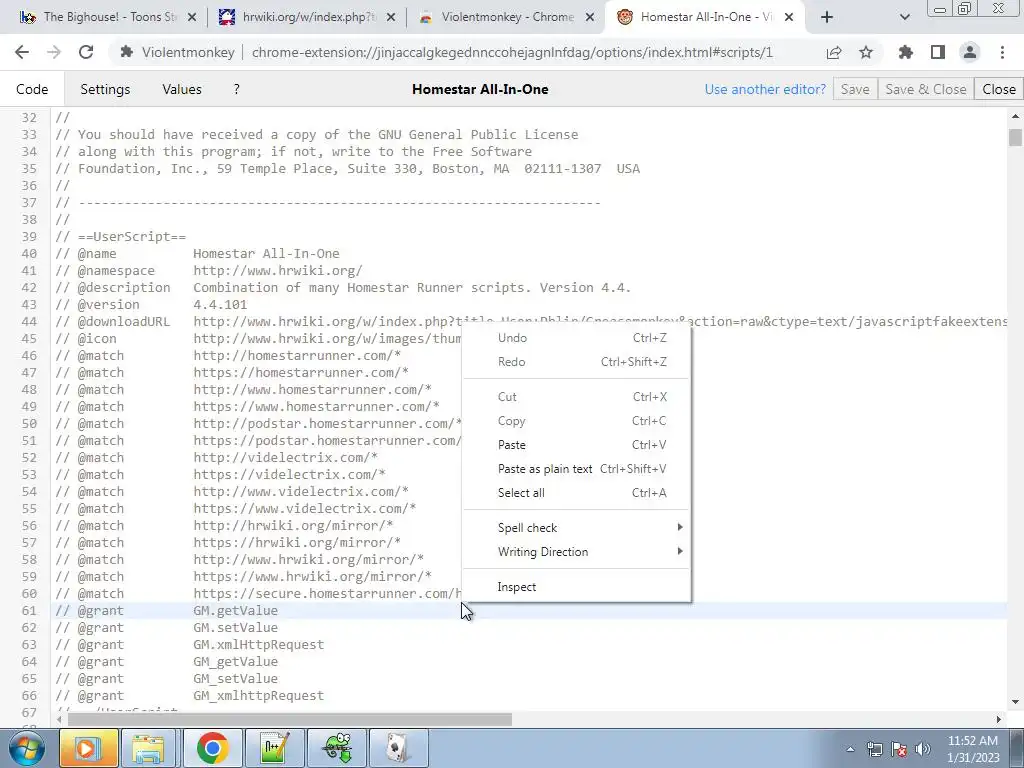Click the GM.xmlHttpRequest grant line

point(190,645)
